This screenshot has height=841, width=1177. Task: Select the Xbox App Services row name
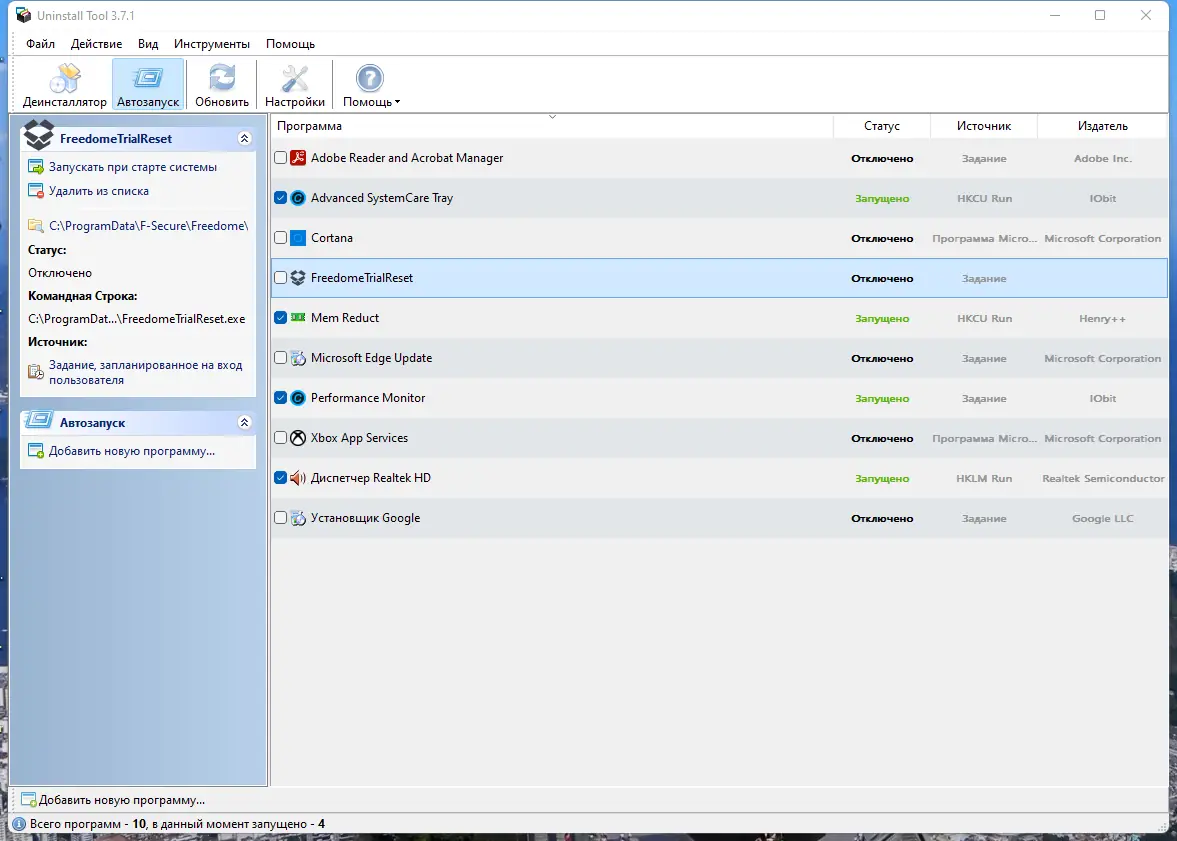coord(360,438)
